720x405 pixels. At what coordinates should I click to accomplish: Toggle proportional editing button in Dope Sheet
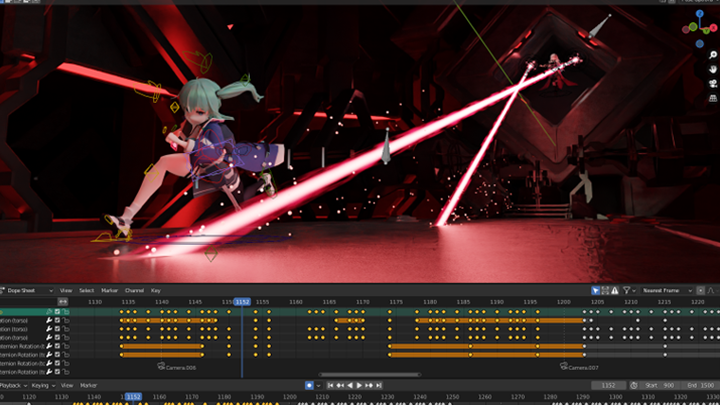(700, 291)
